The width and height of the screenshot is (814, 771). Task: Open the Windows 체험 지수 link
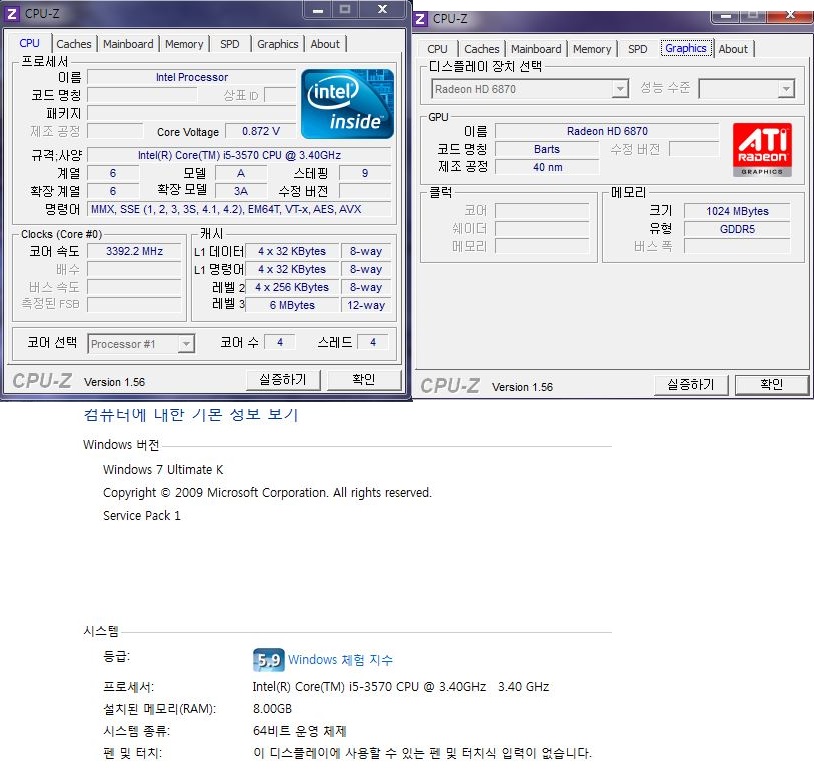(x=341, y=660)
